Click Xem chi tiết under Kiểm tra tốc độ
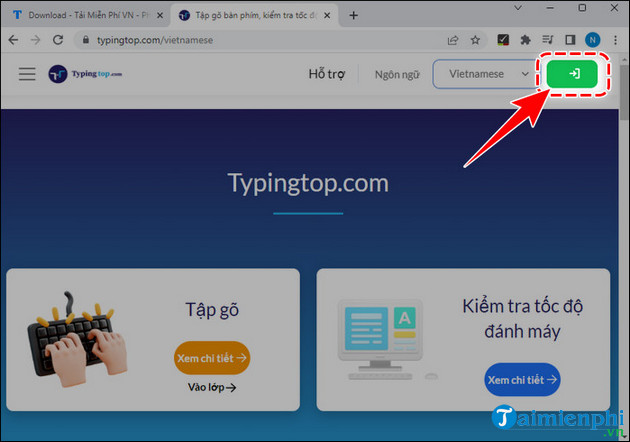The image size is (630, 442). [x=523, y=380]
